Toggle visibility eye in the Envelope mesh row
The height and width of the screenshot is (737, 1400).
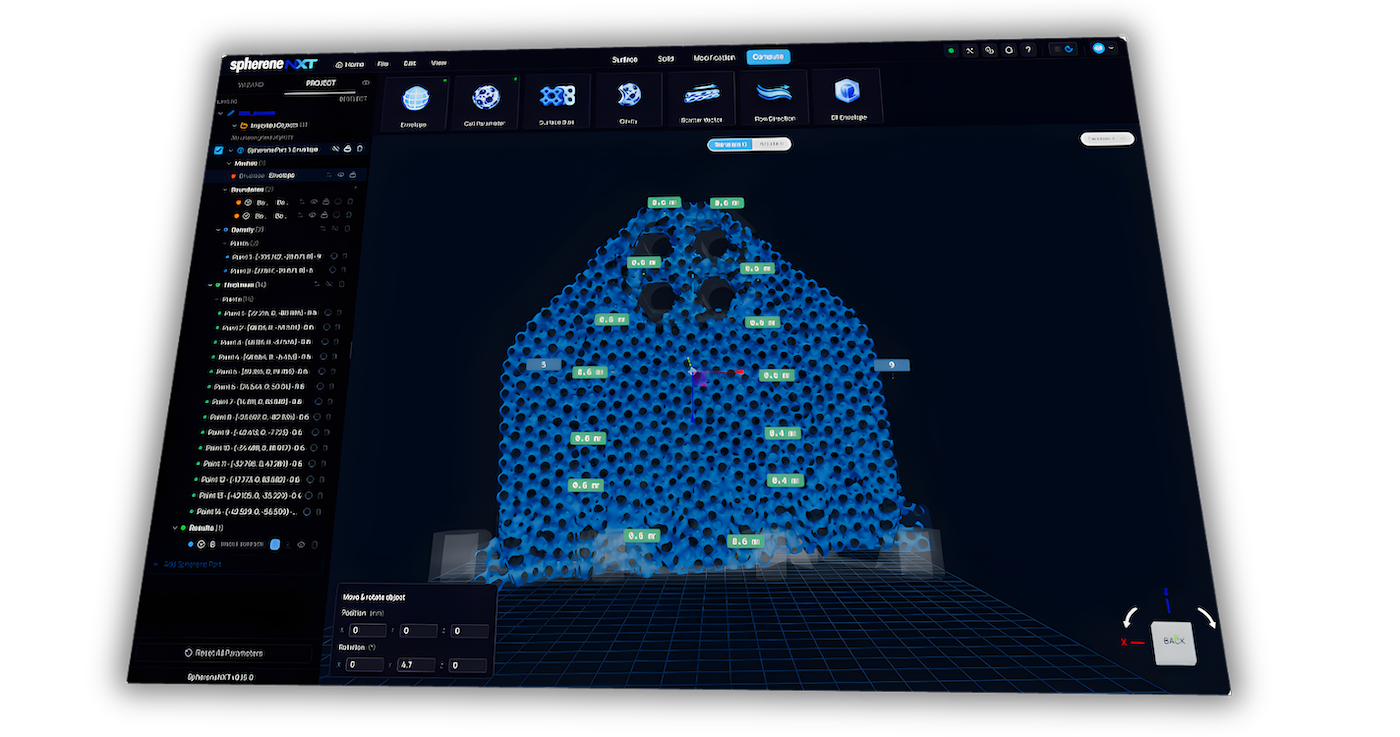(x=341, y=175)
